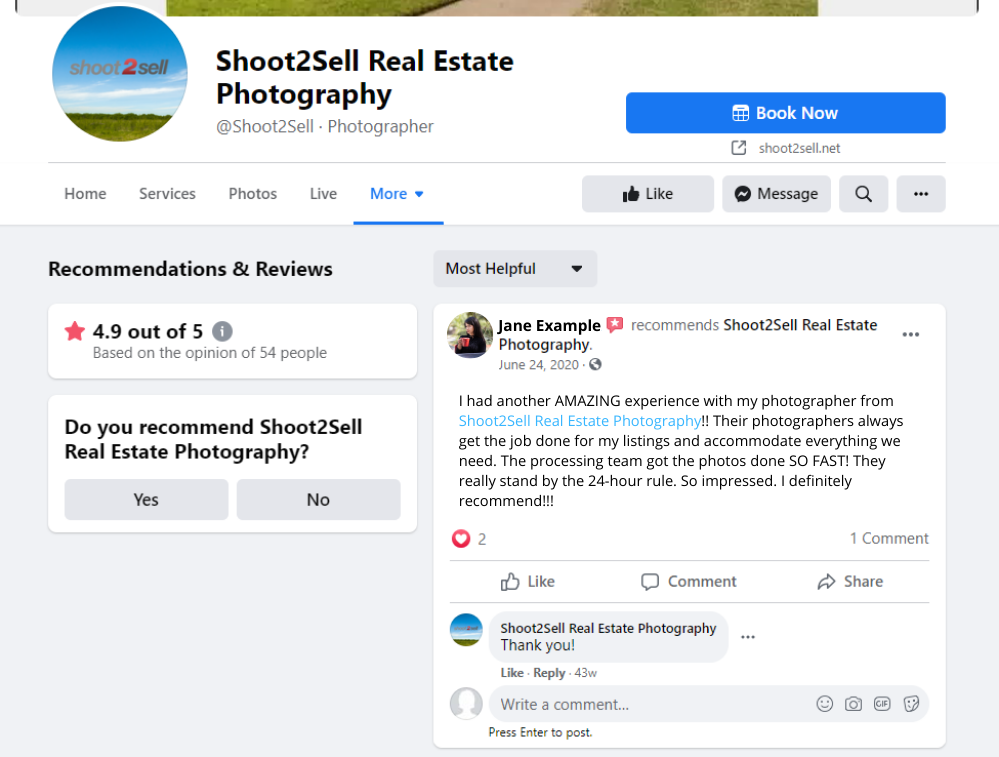Click the info icon beside 4.9 rating
The image size is (999, 757).
222,331
